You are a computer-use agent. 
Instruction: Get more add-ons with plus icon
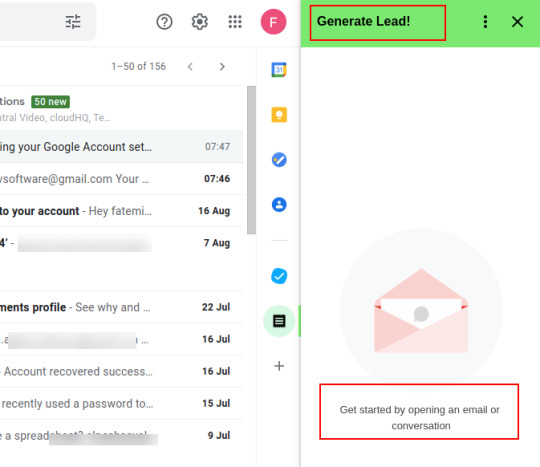click(x=279, y=366)
